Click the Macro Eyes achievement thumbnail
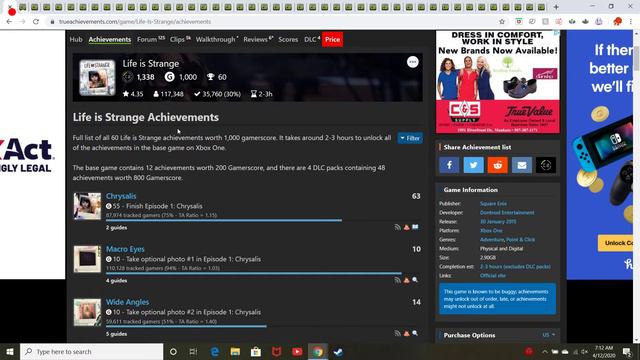 (x=87, y=259)
